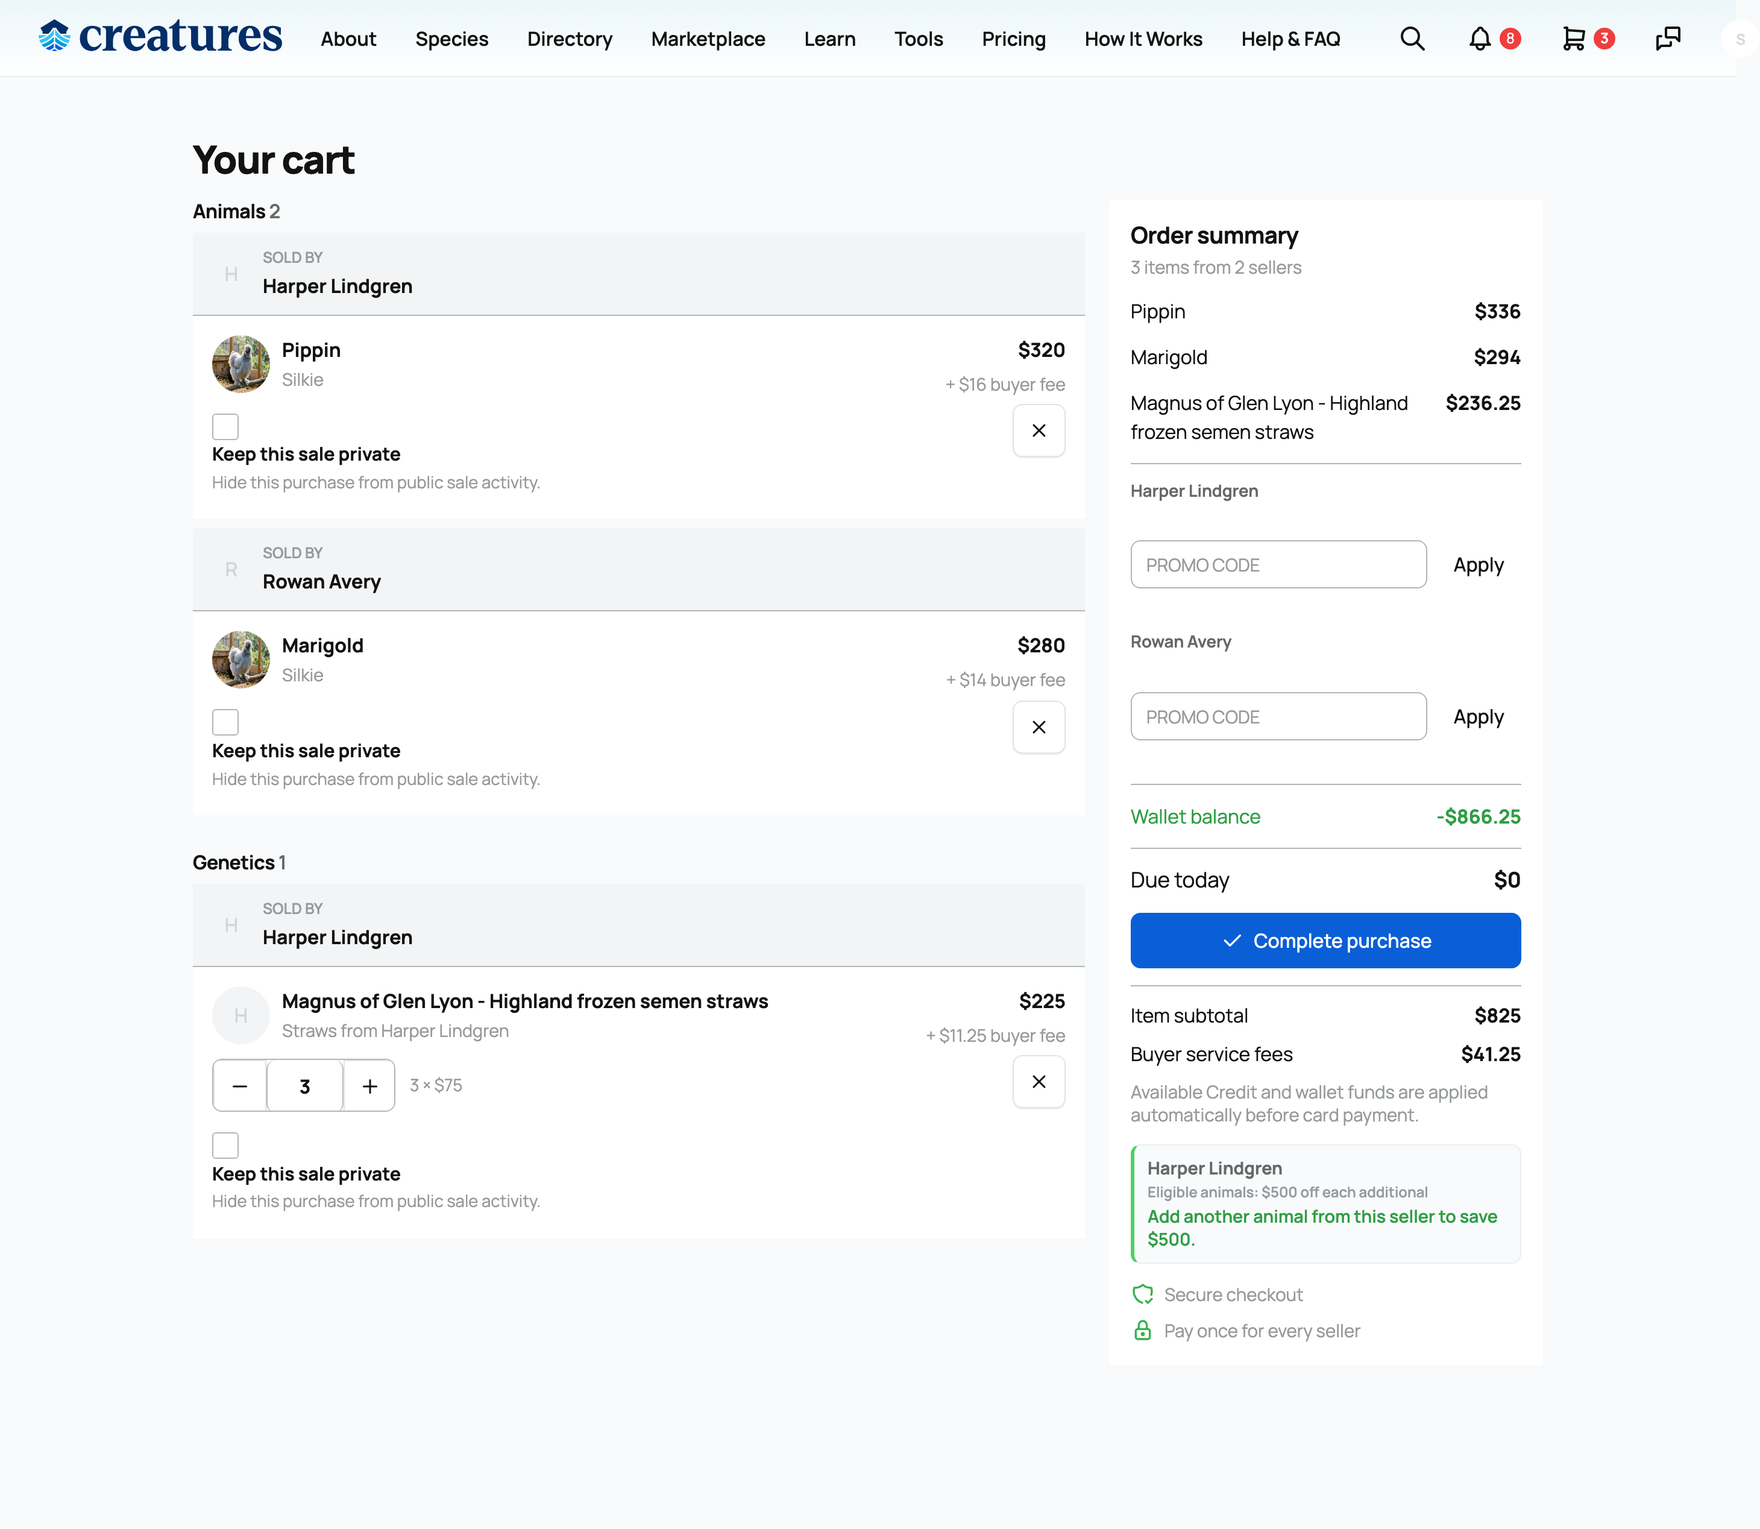This screenshot has width=1760, height=1529.
Task: Open Marketplace navigation item
Action: 708,39
